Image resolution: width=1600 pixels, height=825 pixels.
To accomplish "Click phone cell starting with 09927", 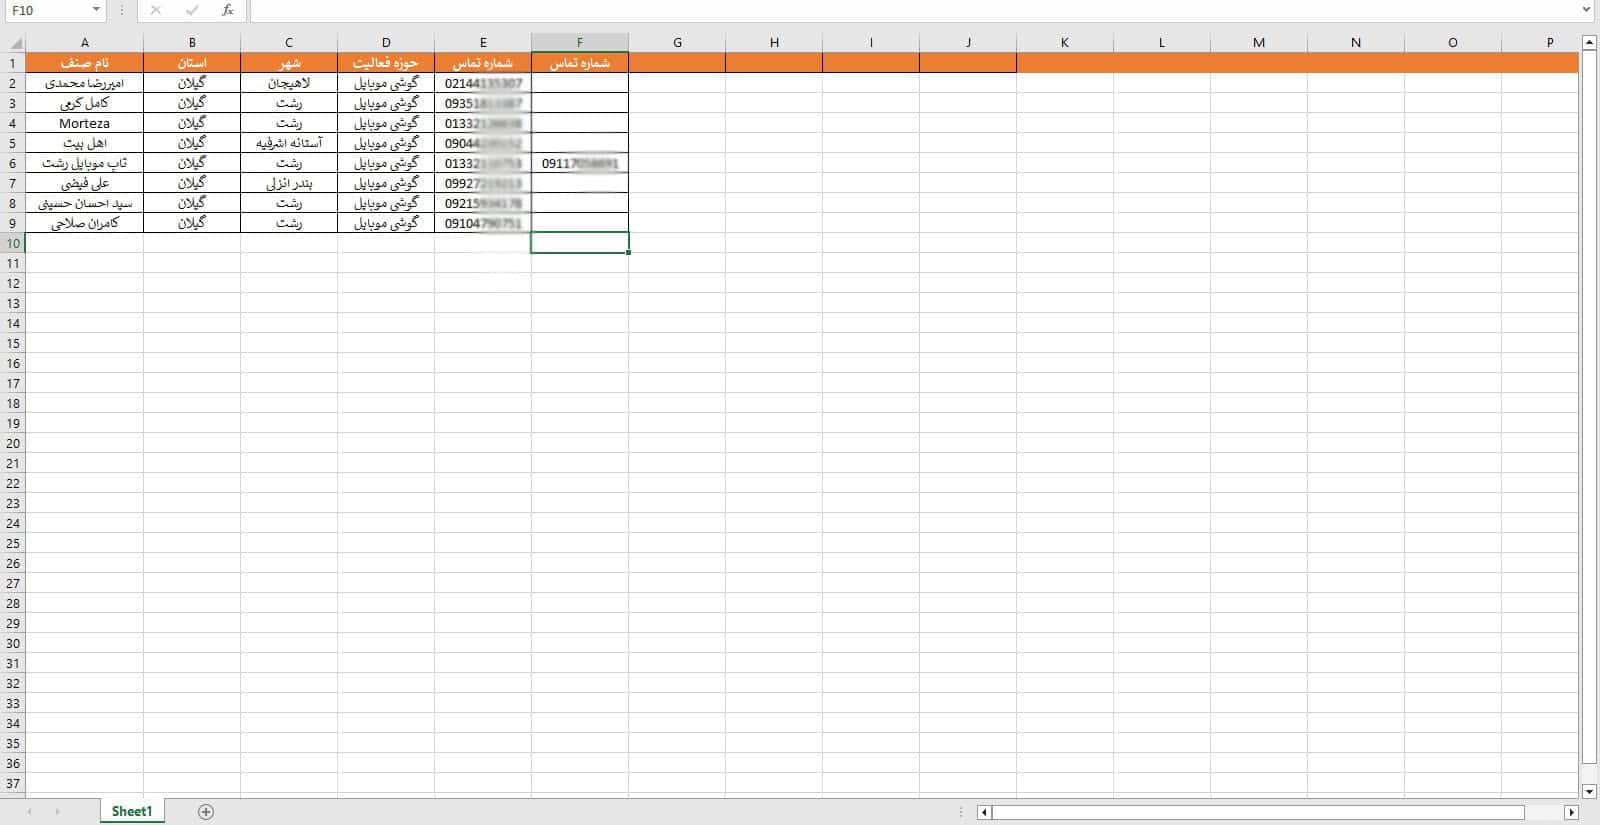I will tap(483, 183).
